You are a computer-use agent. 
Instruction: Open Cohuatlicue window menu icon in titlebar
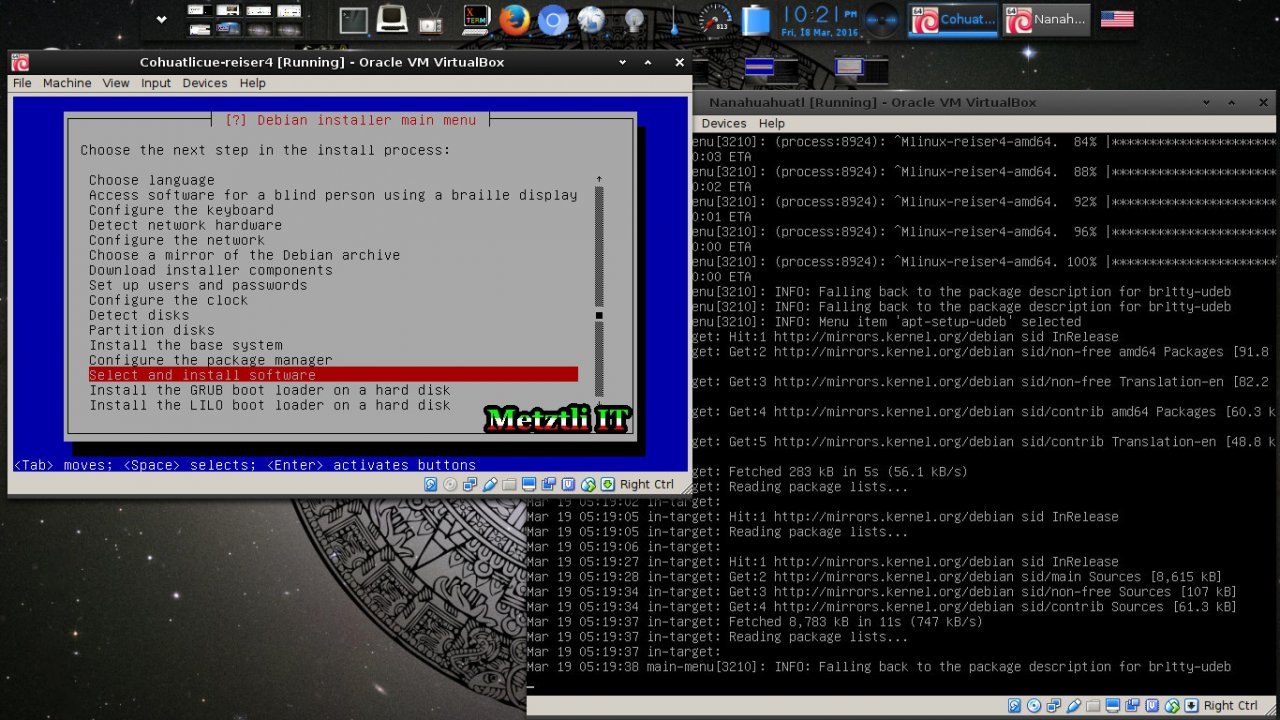(20, 62)
